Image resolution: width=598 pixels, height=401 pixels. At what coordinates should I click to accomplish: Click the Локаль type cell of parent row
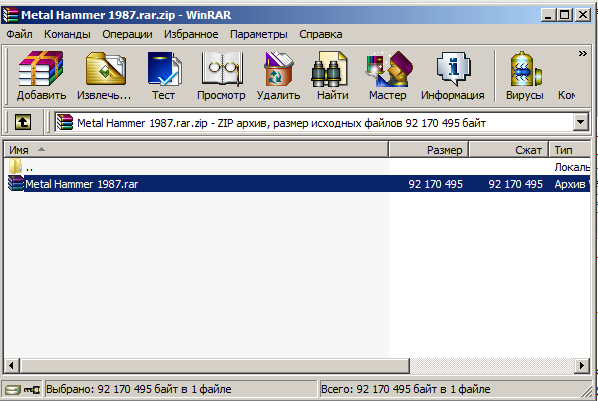[572, 167]
